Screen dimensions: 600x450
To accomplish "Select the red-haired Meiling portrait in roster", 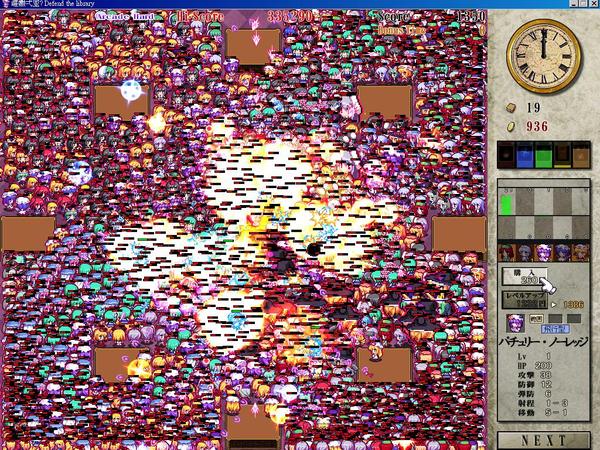I will pyautogui.click(x=507, y=253).
